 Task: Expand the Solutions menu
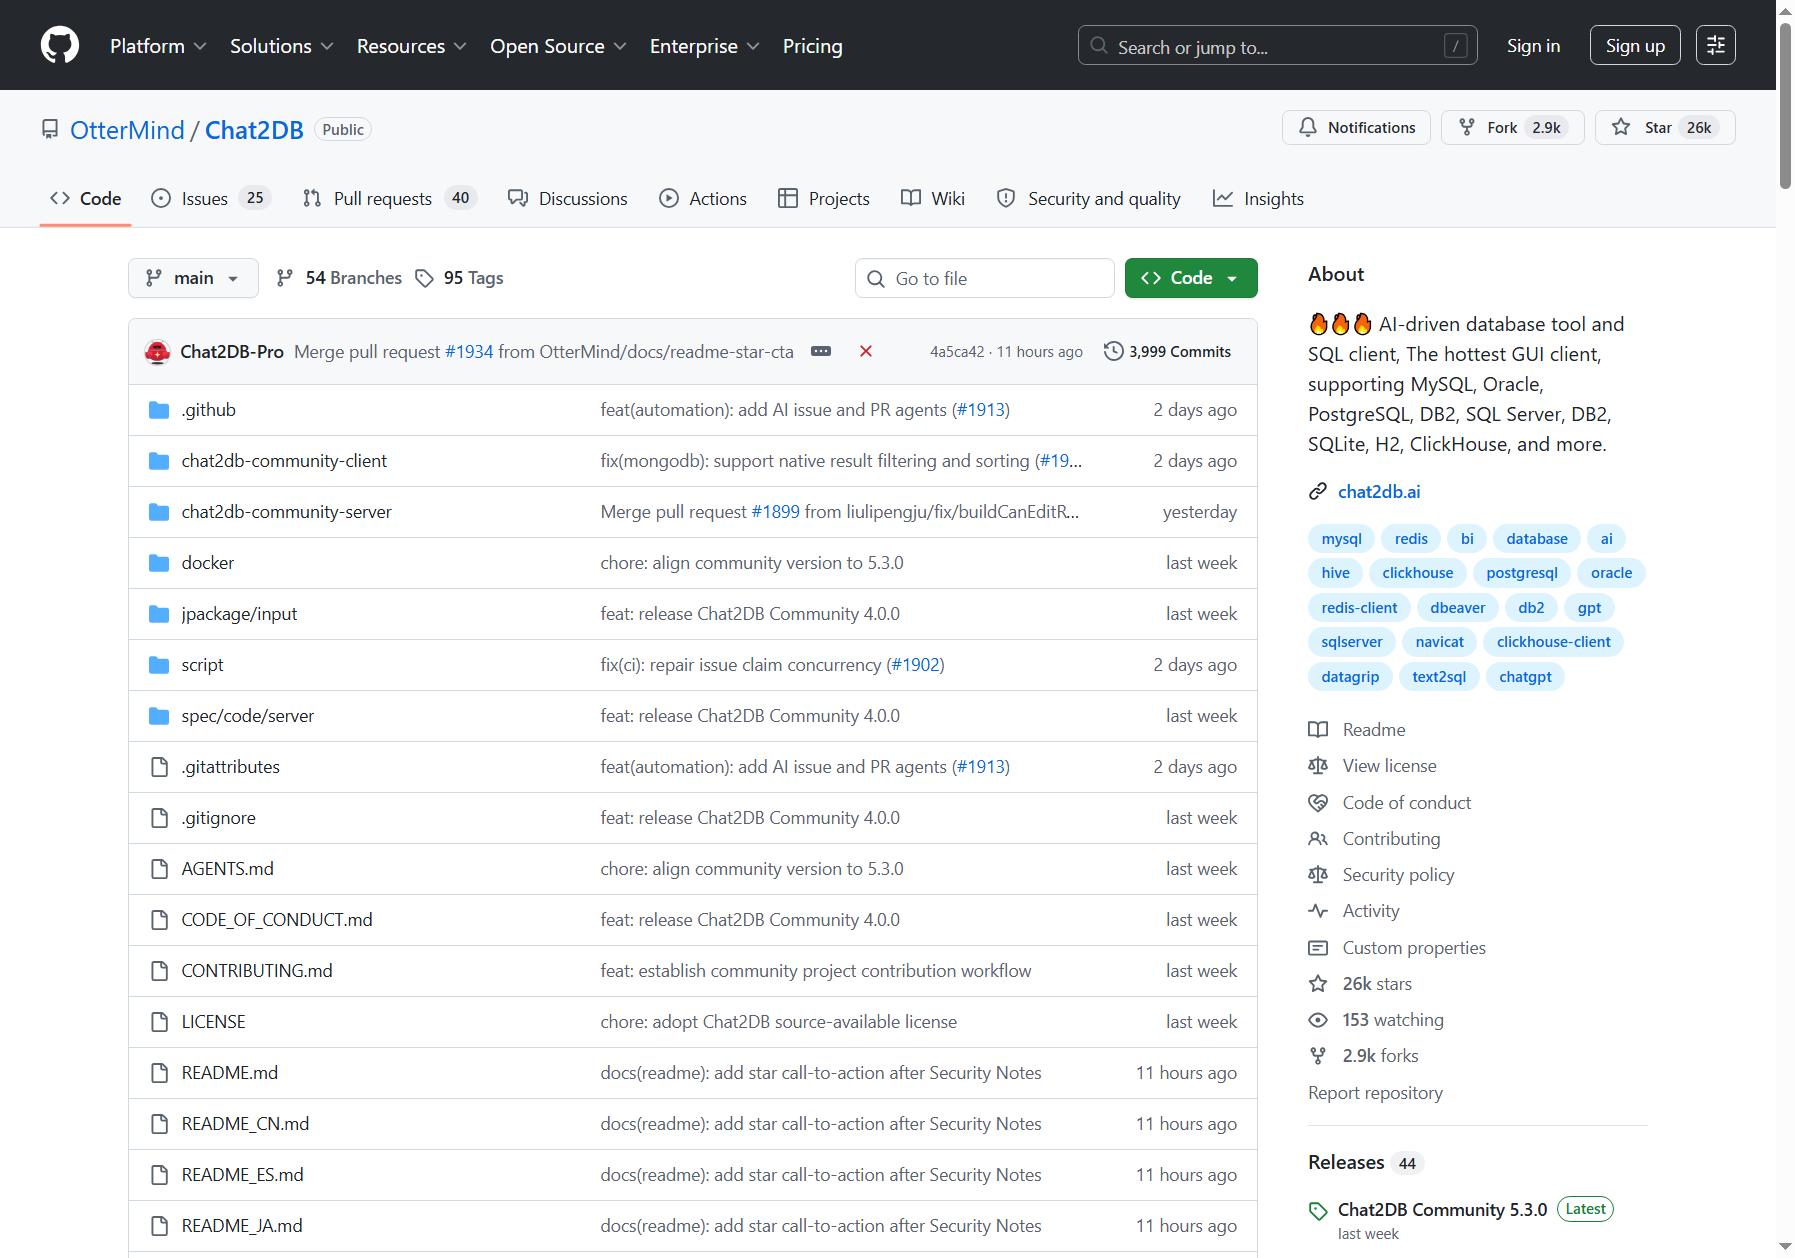tap(281, 46)
